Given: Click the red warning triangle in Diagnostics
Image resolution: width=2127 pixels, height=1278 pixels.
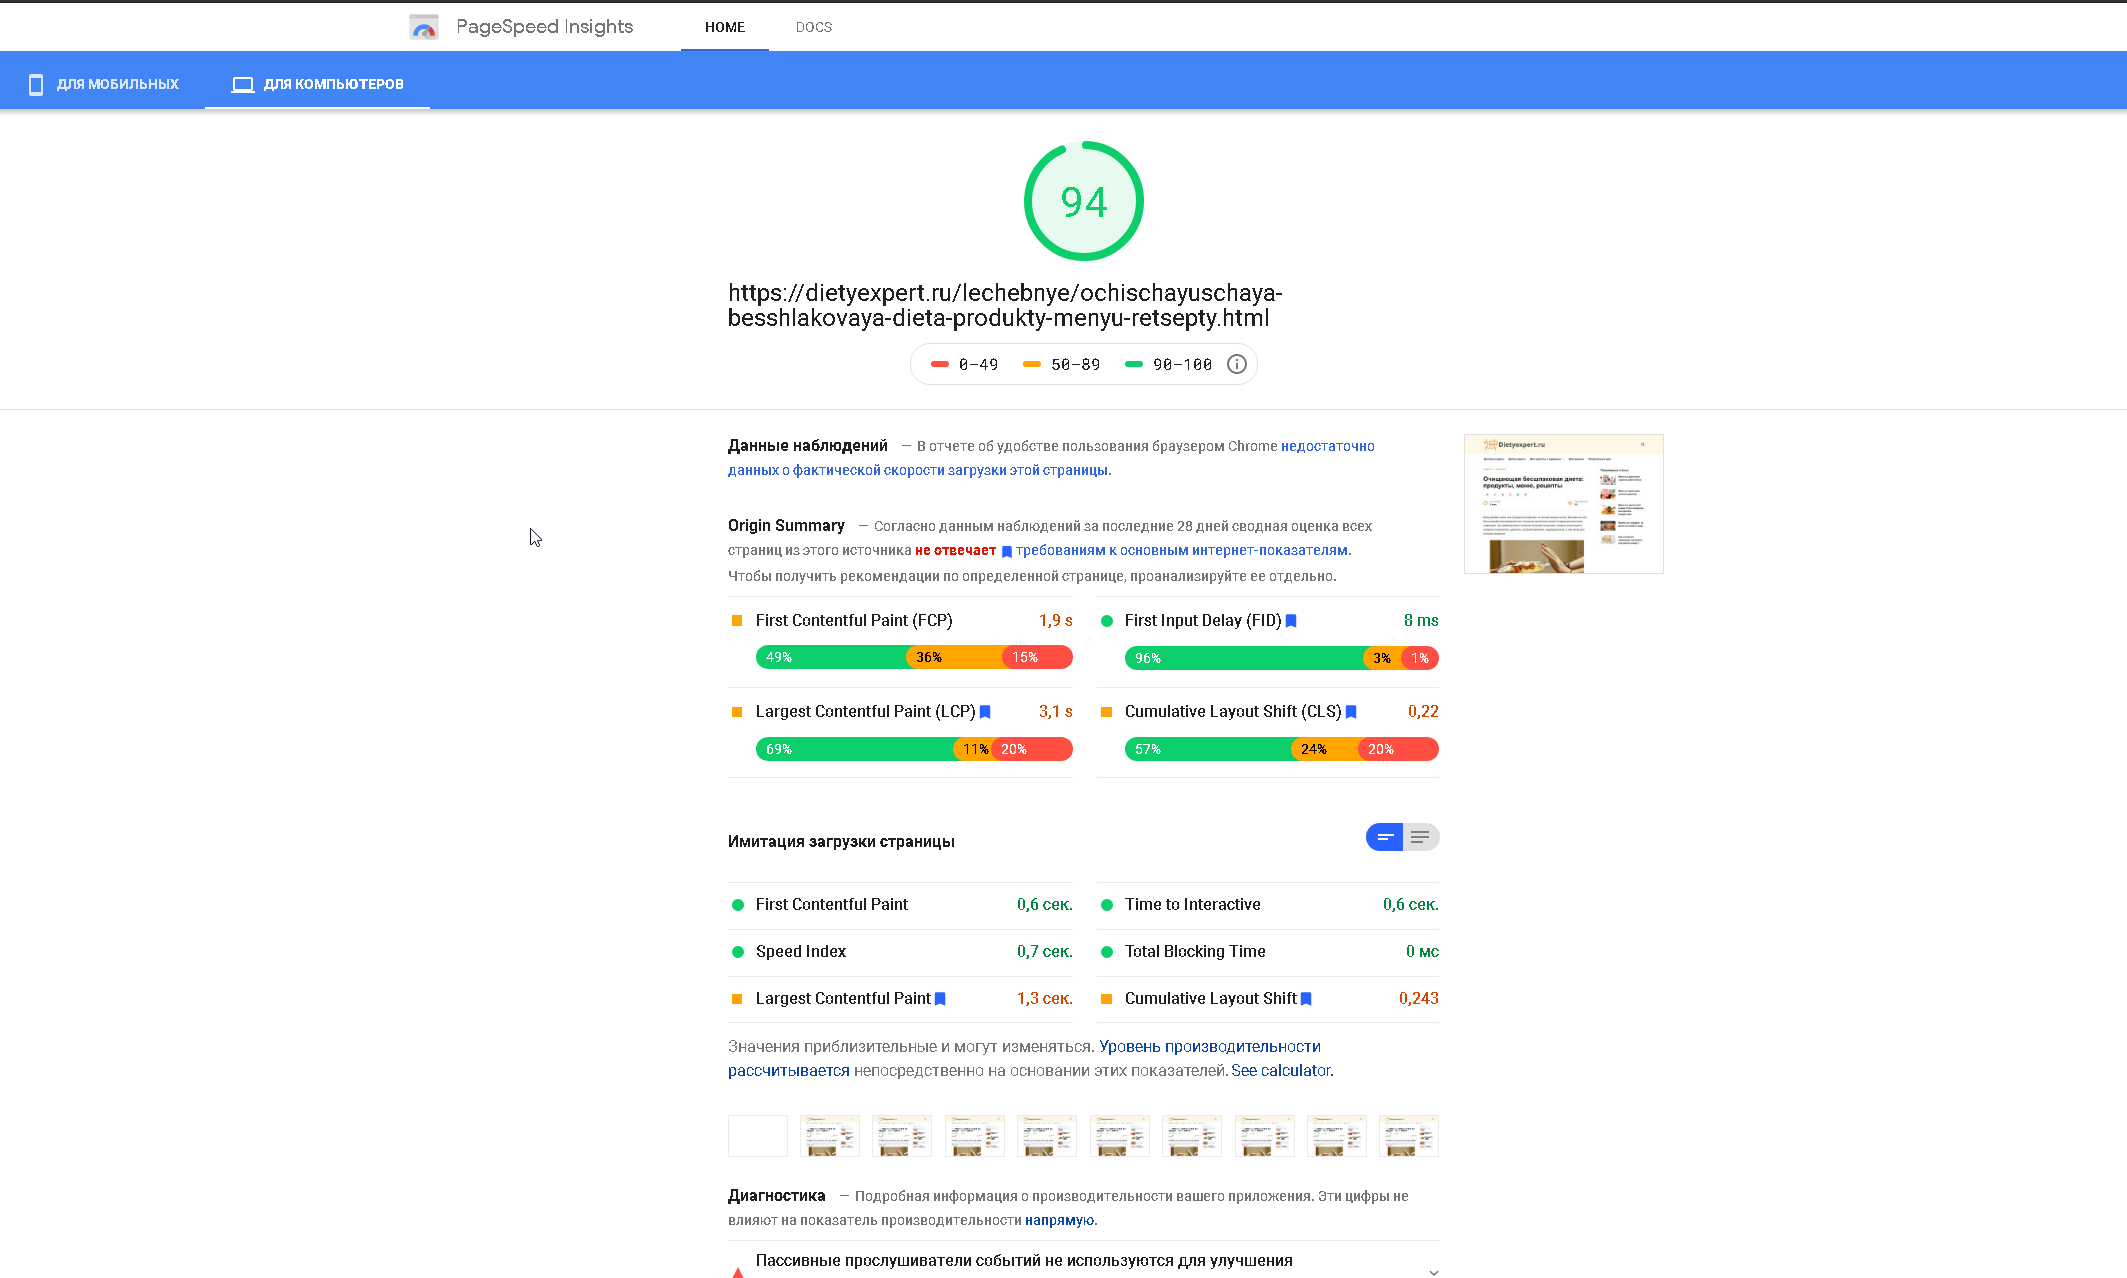Looking at the screenshot, I should (x=738, y=1271).
